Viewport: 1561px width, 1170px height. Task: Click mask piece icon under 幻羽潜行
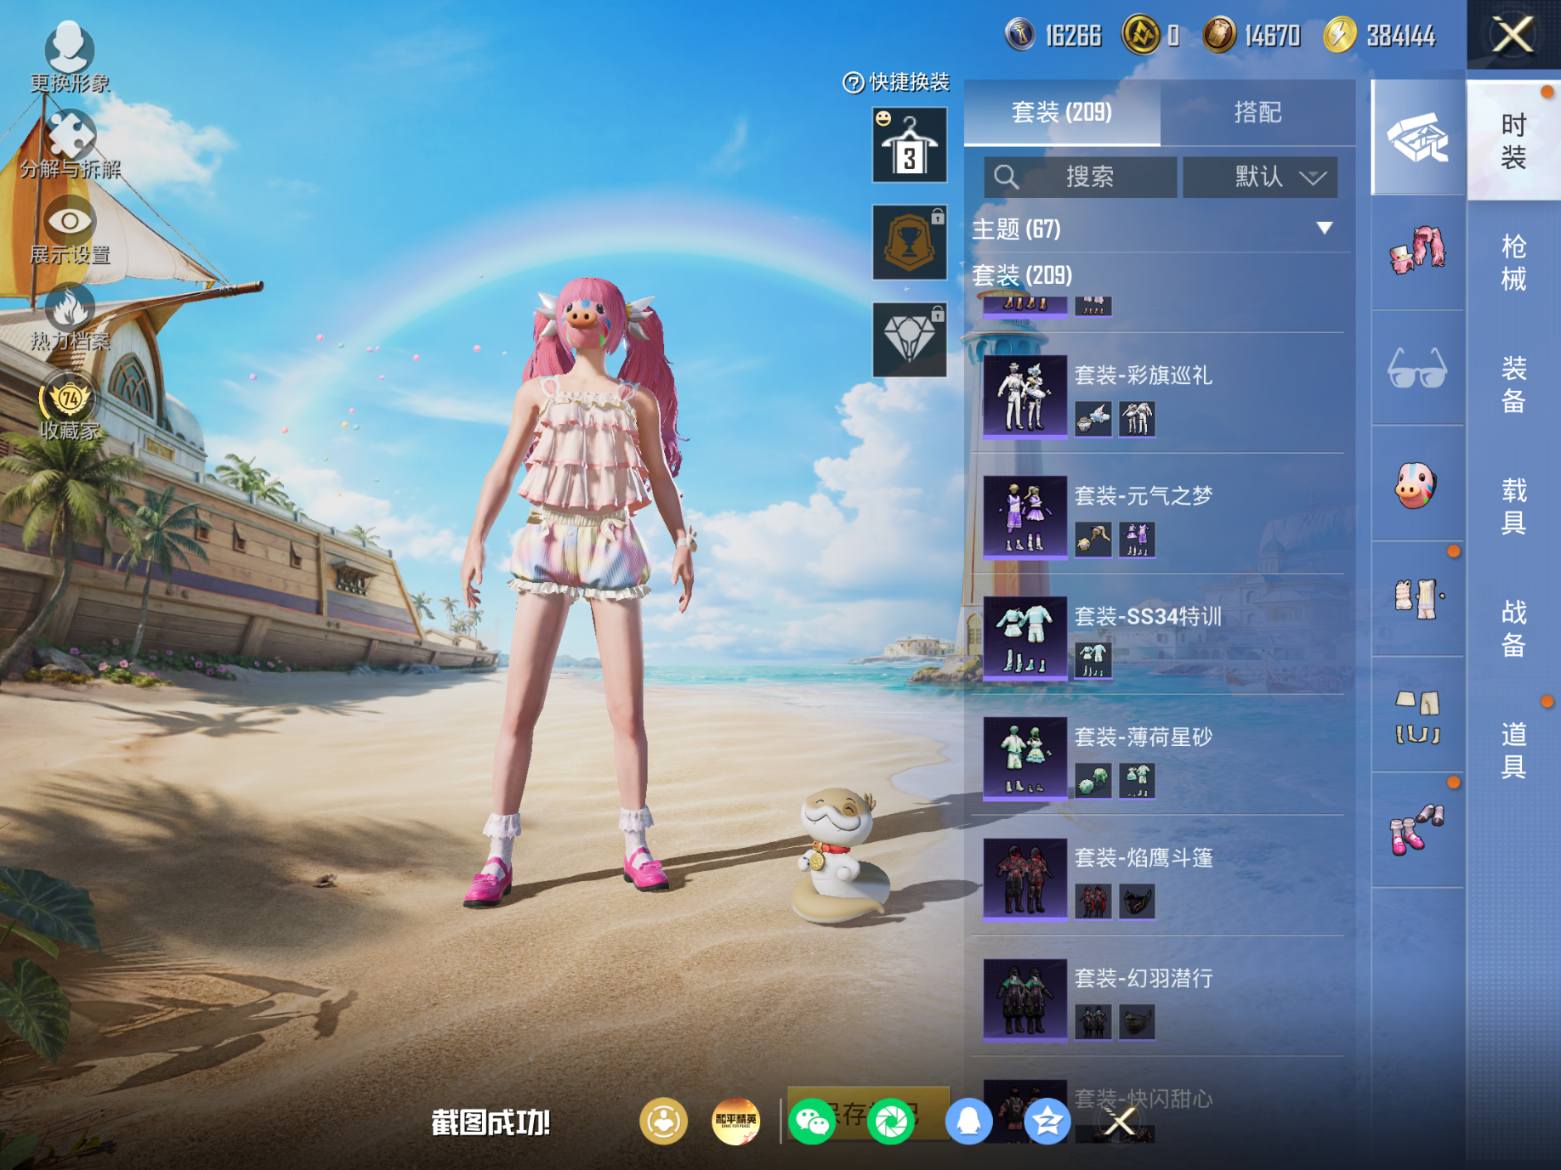(1136, 1022)
